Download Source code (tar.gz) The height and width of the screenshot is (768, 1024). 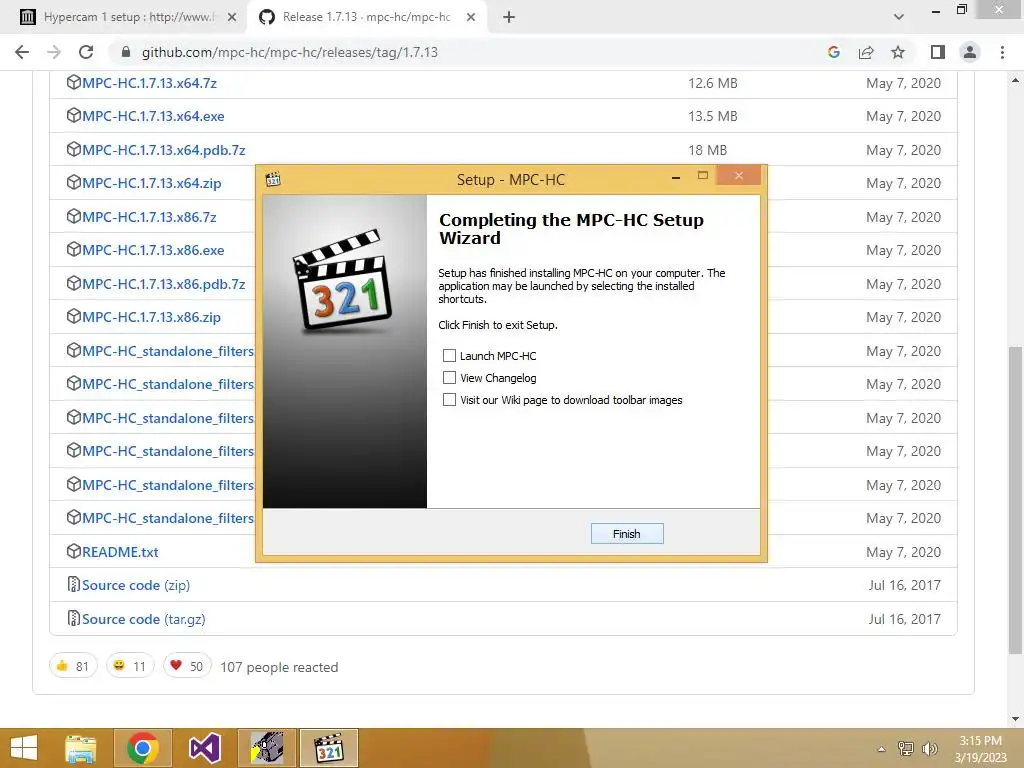tap(144, 619)
